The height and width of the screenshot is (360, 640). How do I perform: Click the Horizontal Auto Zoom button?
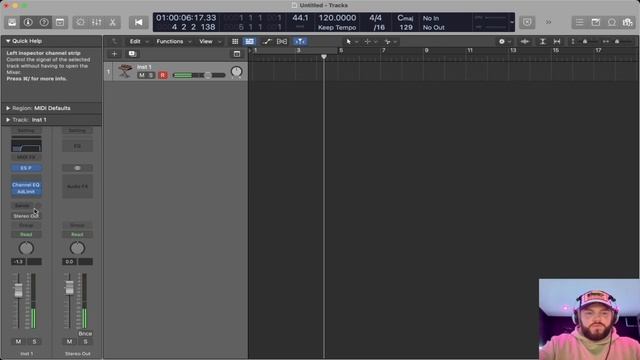(x=557, y=41)
